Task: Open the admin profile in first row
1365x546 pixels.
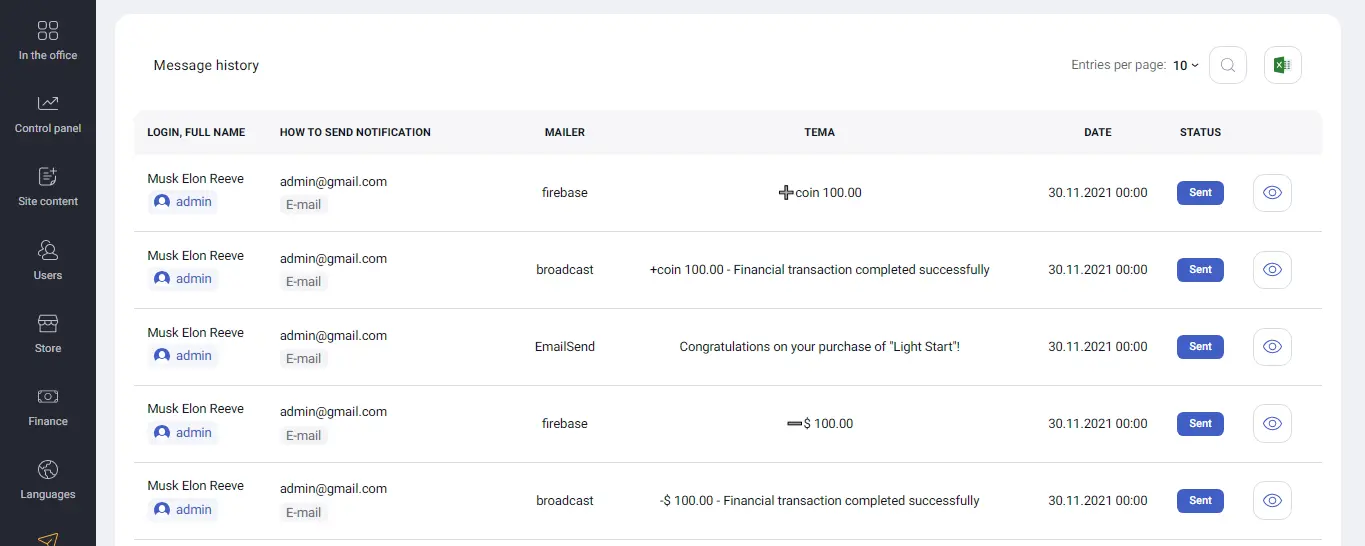Action: click(x=184, y=202)
